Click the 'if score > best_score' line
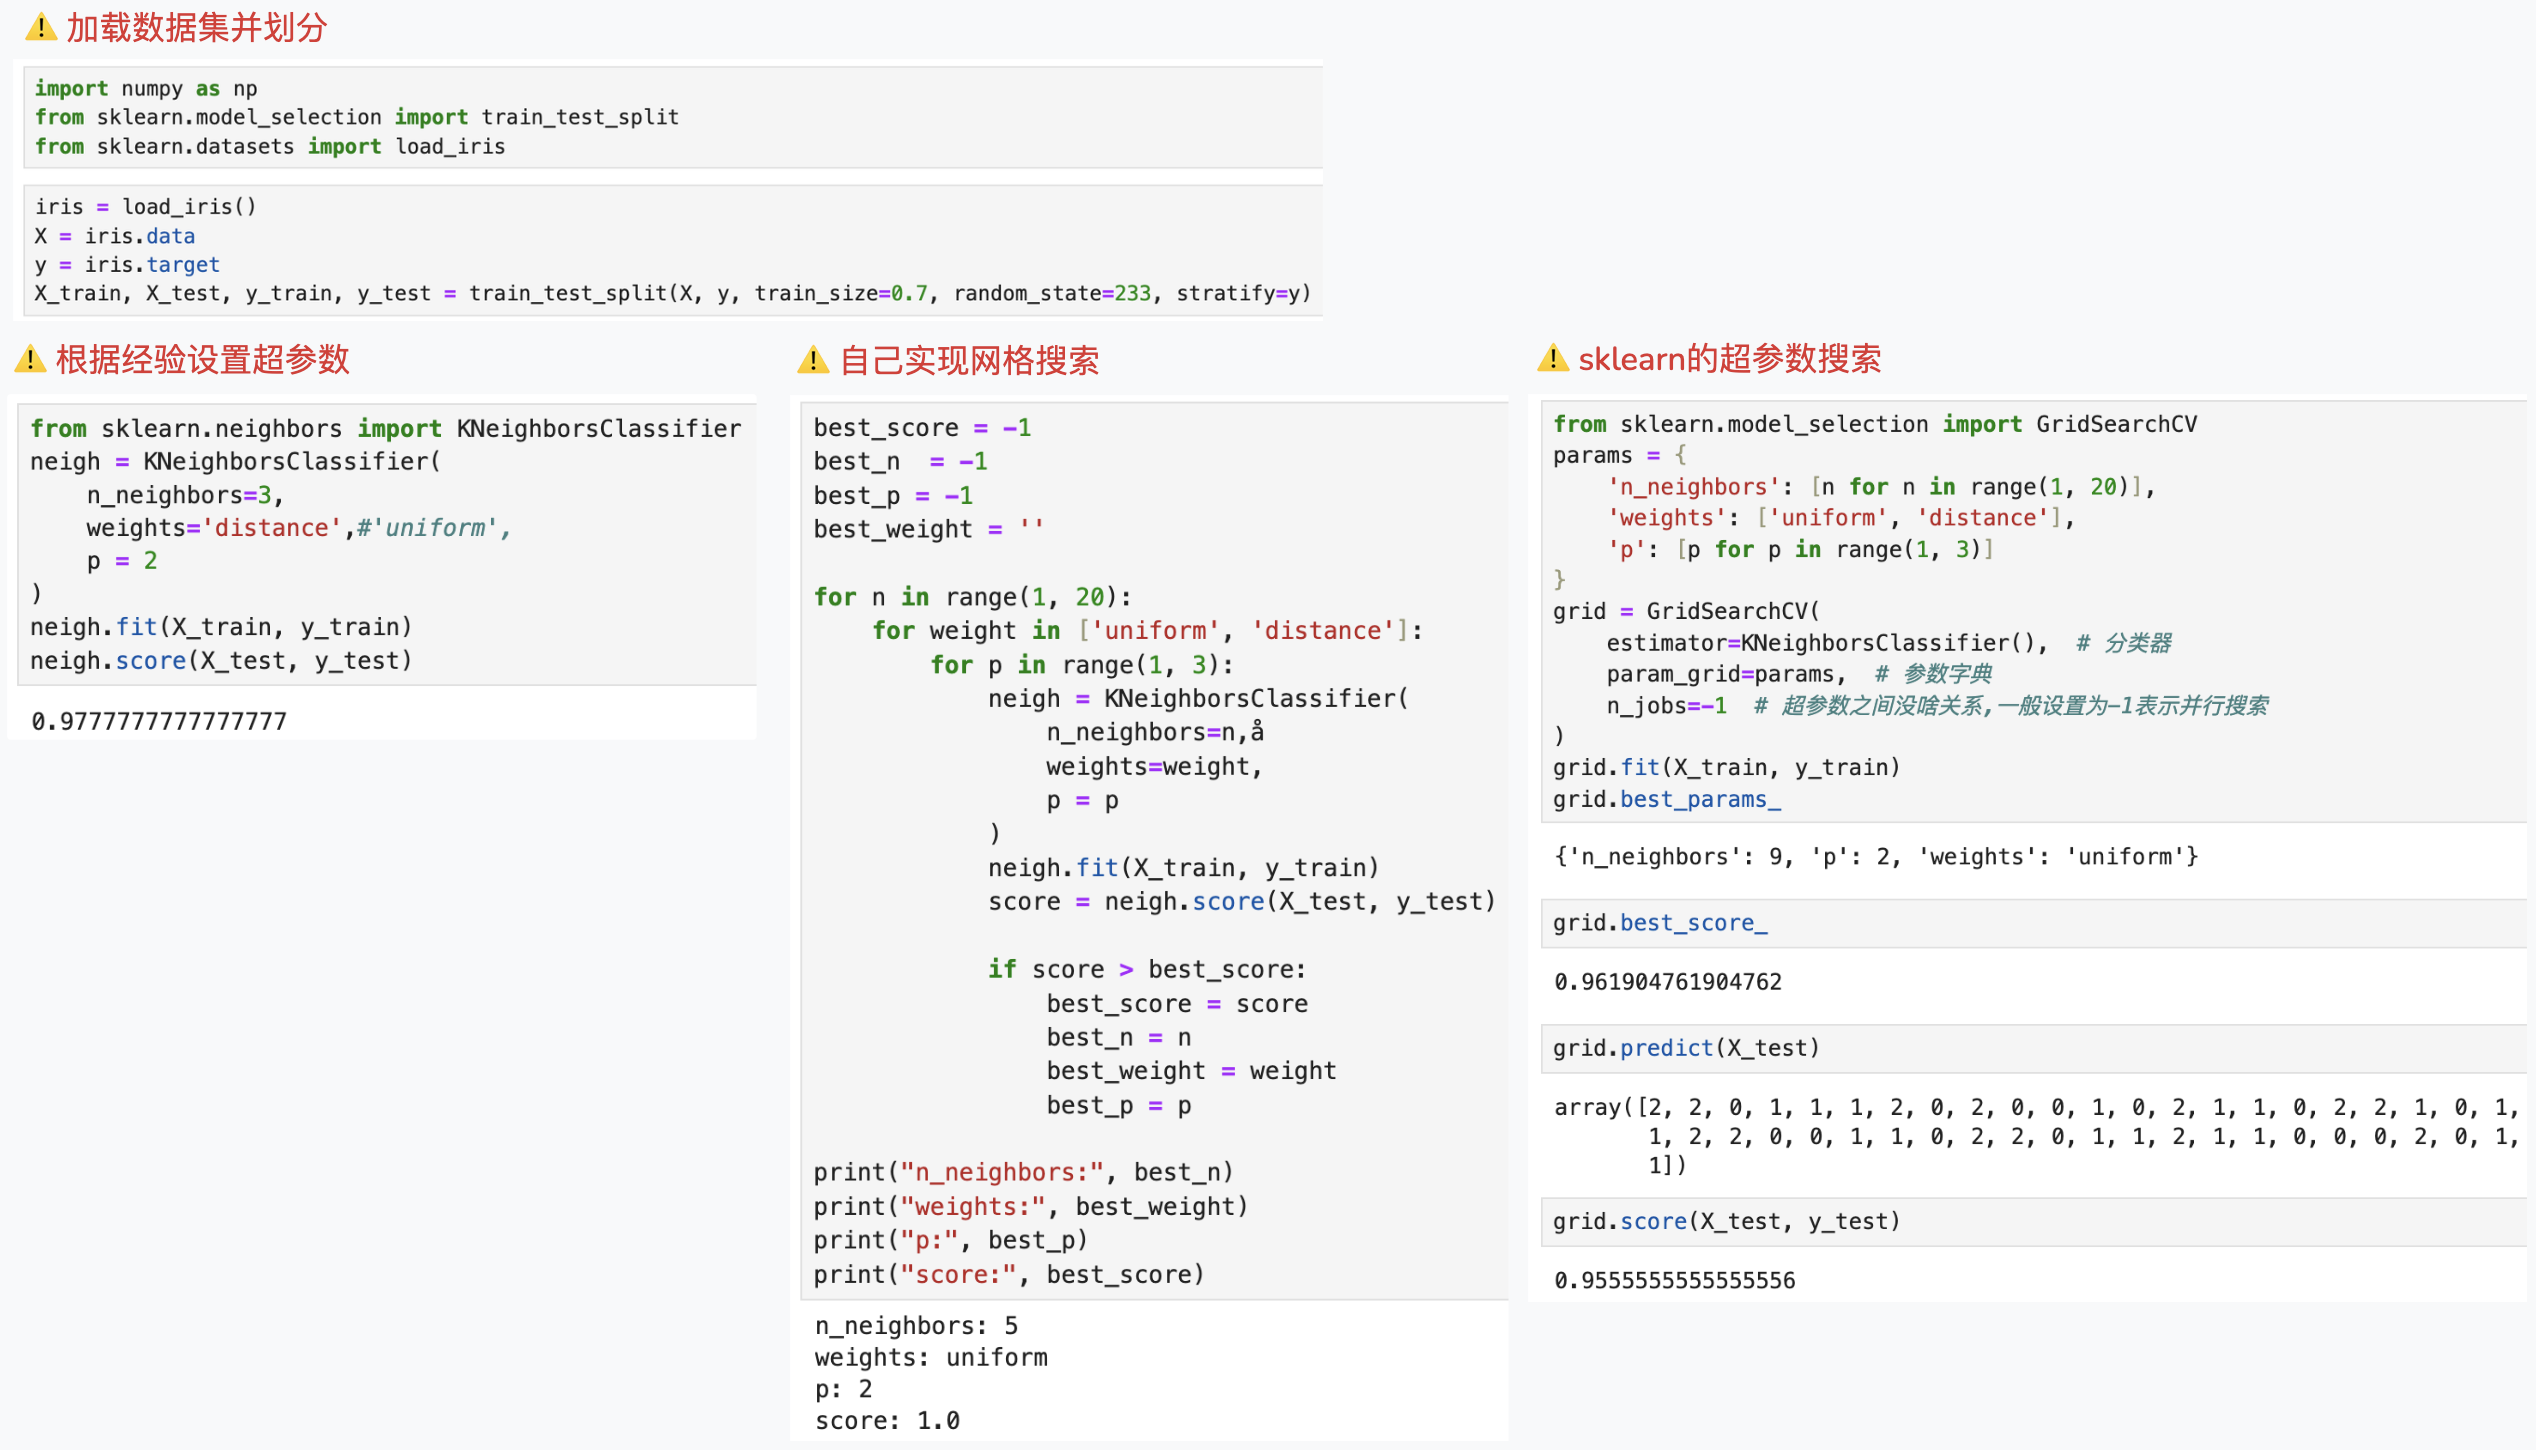Screen dimensions: 2536x1450 [x=1146, y=969]
